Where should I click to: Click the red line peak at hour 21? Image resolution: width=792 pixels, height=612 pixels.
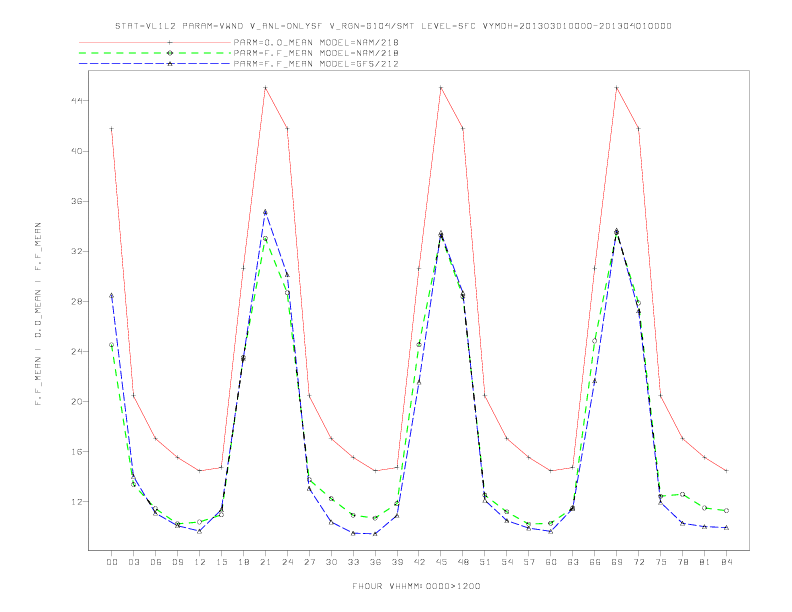(x=265, y=88)
